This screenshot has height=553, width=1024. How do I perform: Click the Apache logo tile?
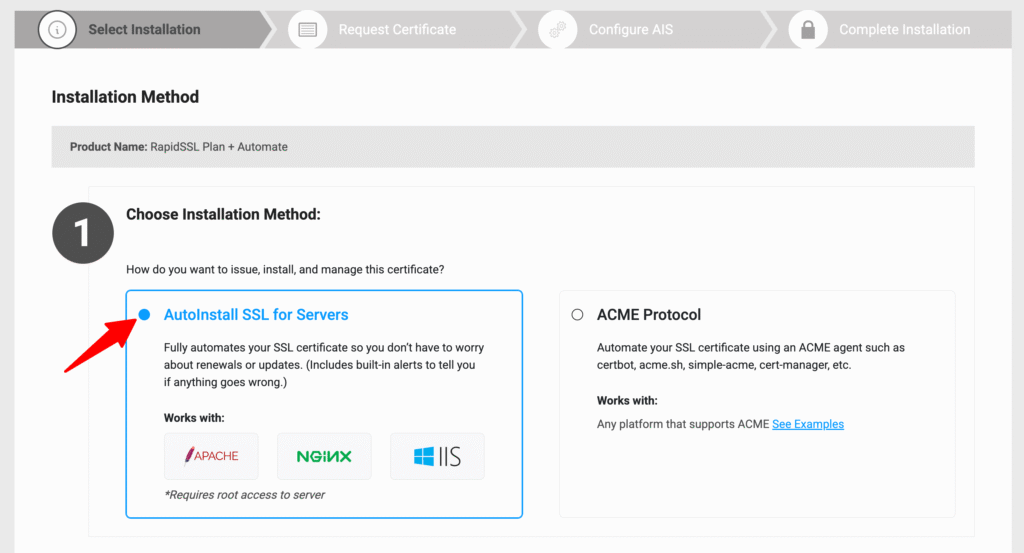click(x=211, y=456)
